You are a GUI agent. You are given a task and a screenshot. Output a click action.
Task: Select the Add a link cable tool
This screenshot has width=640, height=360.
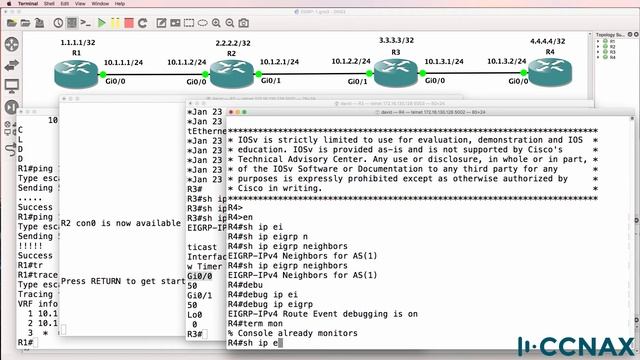(x=11, y=149)
